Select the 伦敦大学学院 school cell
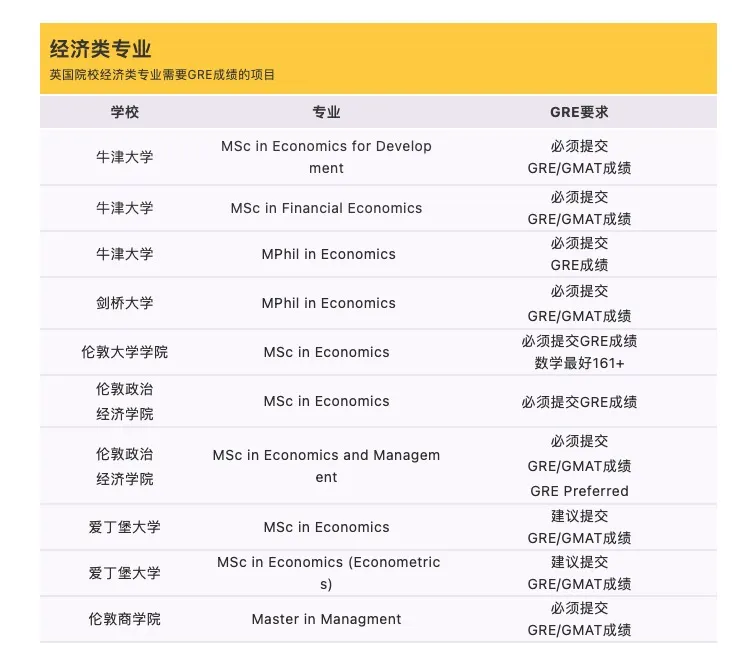This screenshot has width=743, height=672. click(x=125, y=352)
